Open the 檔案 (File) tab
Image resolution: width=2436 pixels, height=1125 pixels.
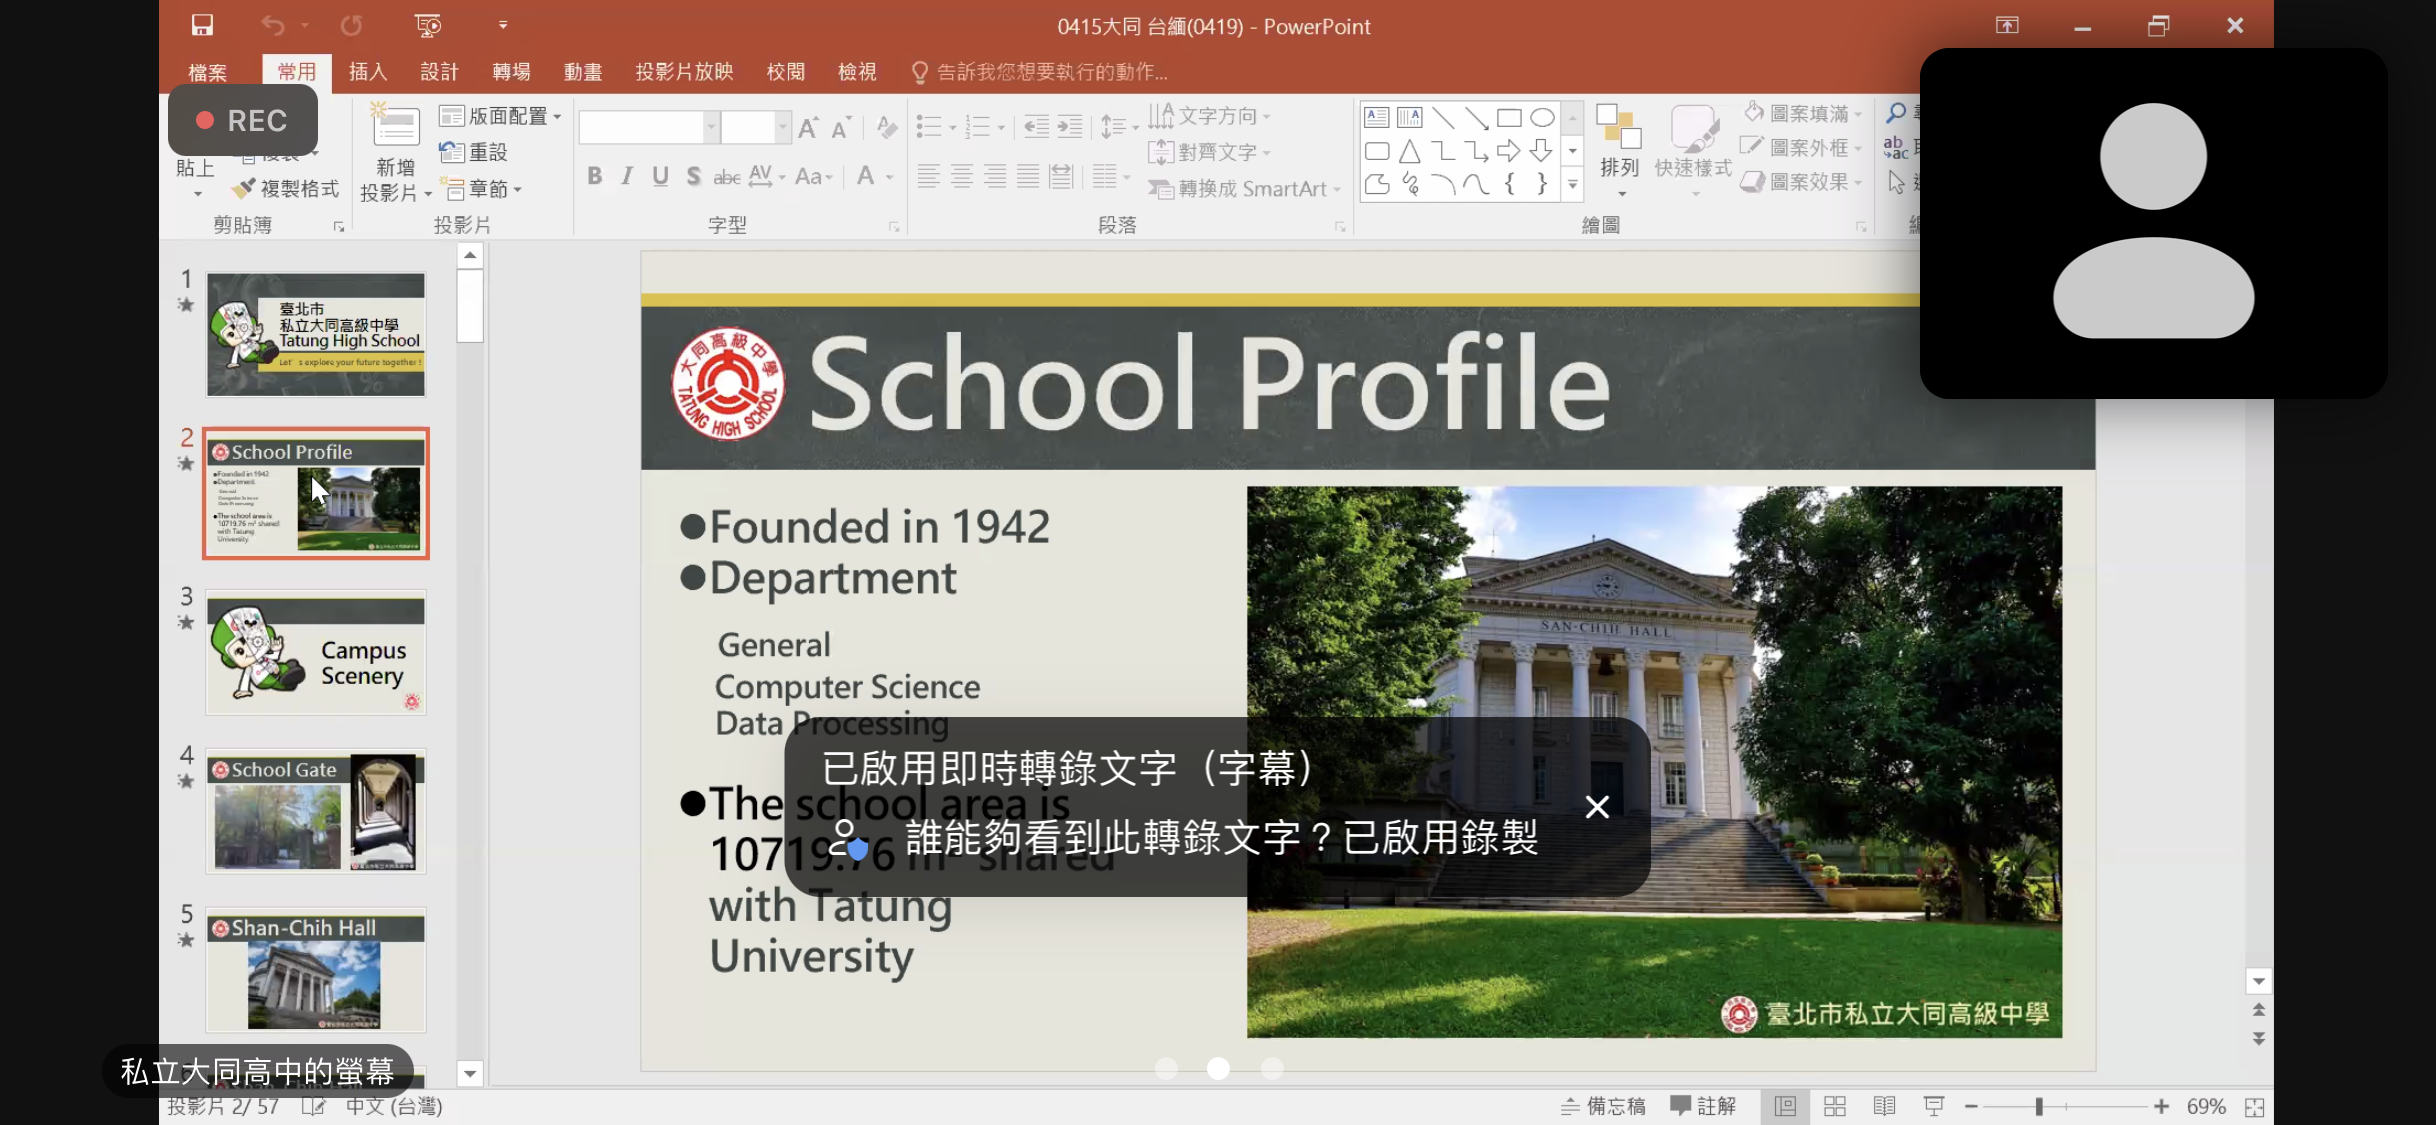tap(207, 72)
